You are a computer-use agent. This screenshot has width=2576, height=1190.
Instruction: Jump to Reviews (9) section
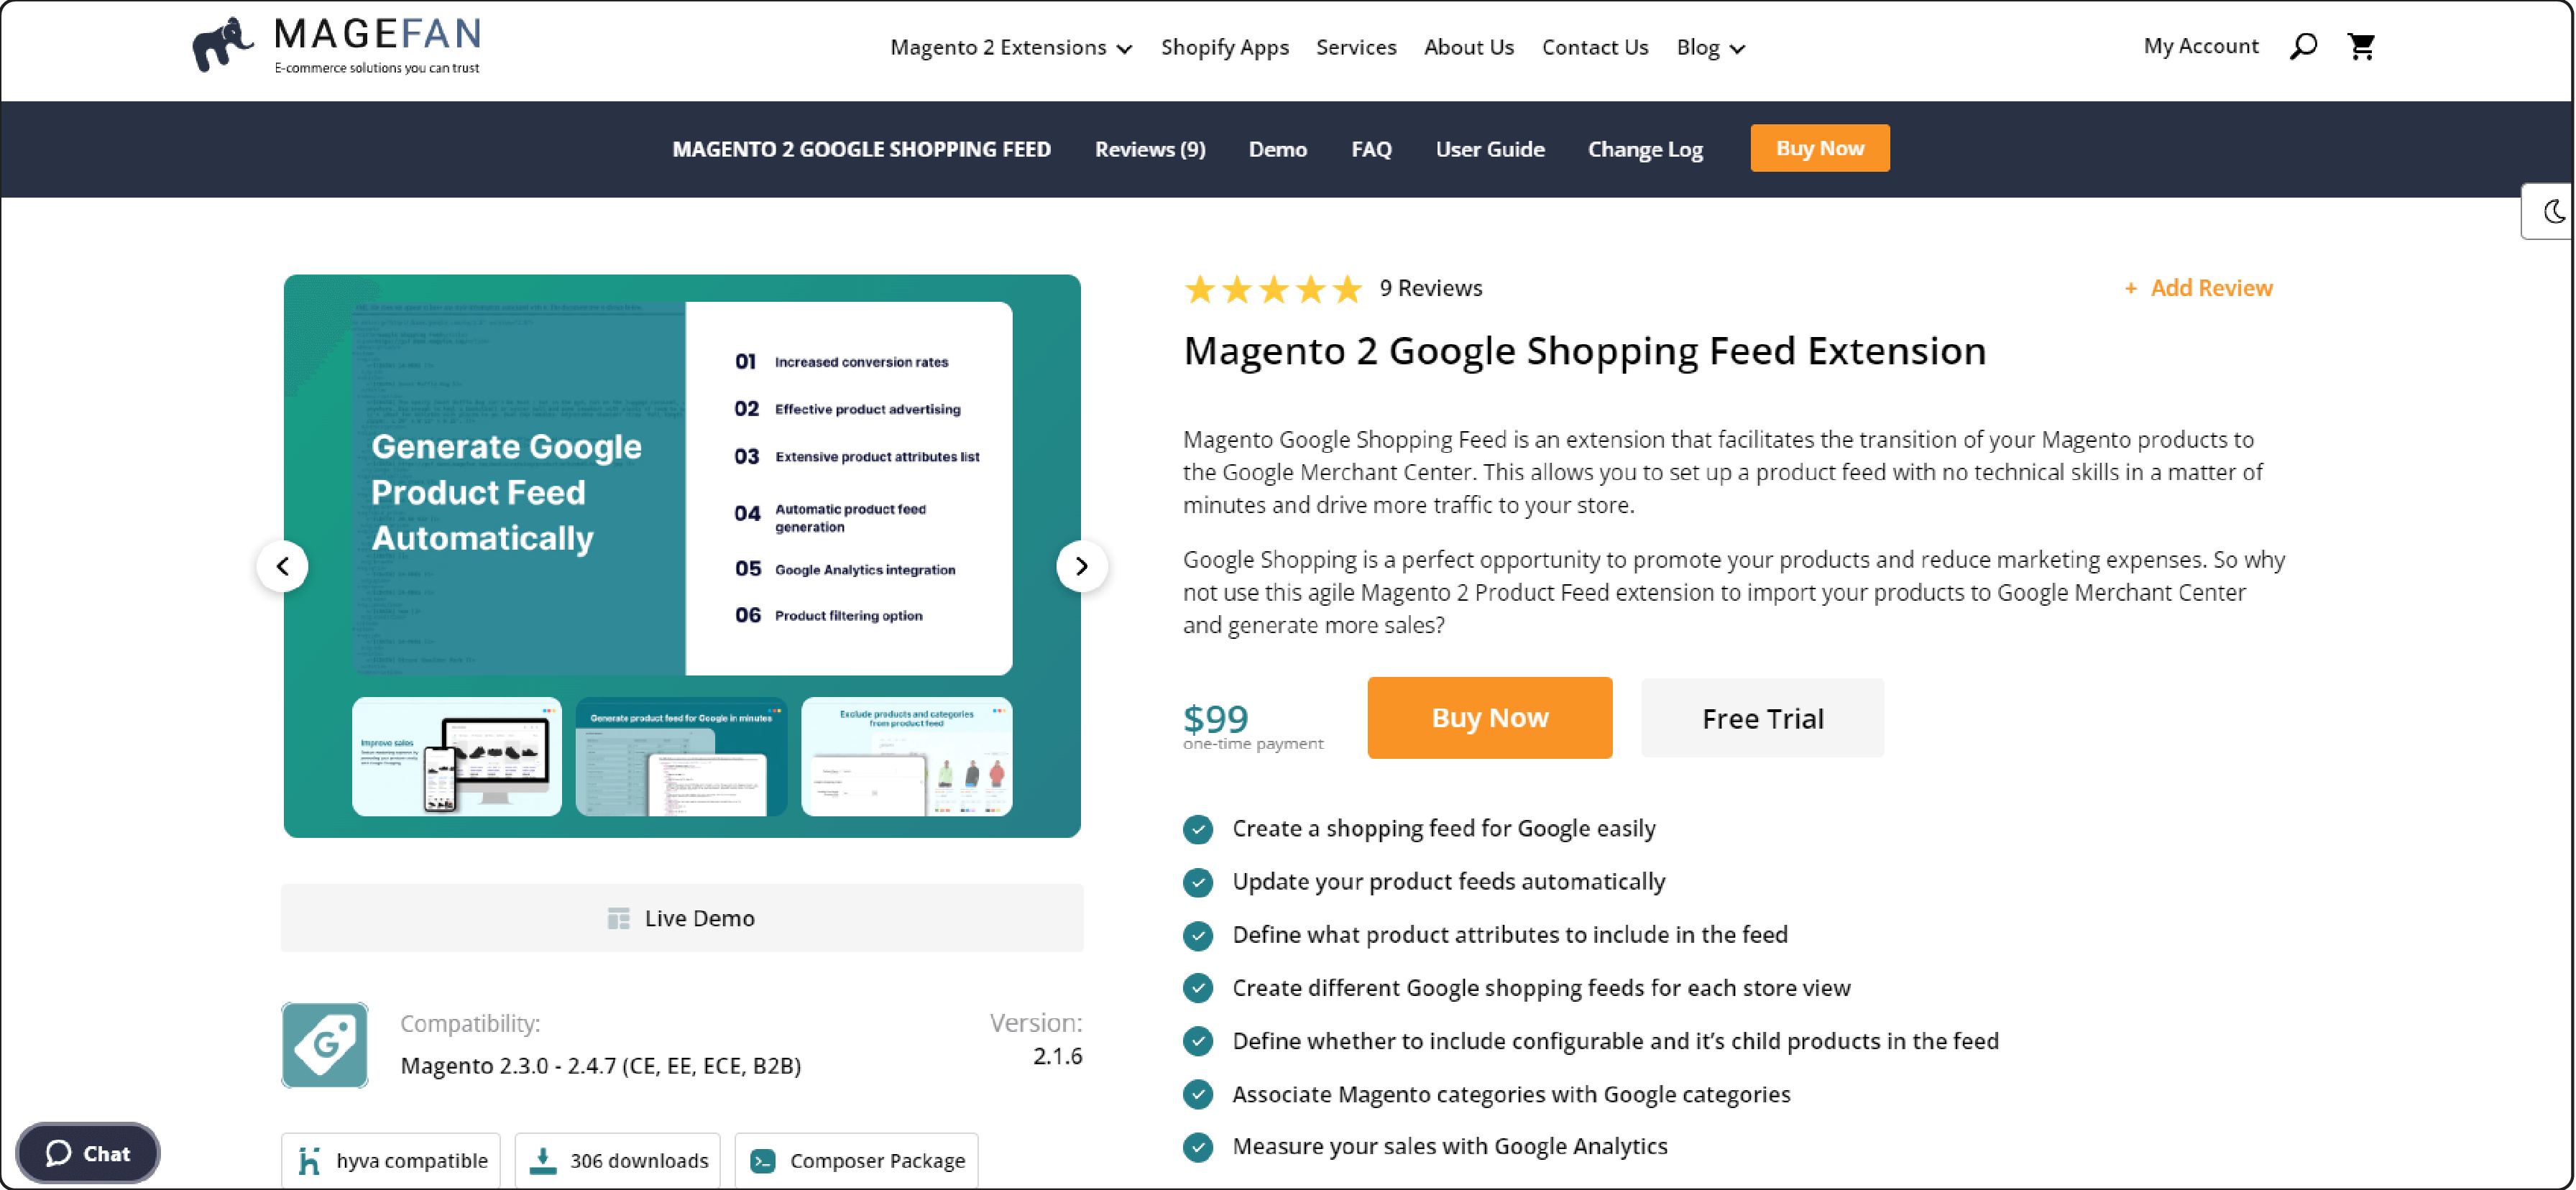1150,149
